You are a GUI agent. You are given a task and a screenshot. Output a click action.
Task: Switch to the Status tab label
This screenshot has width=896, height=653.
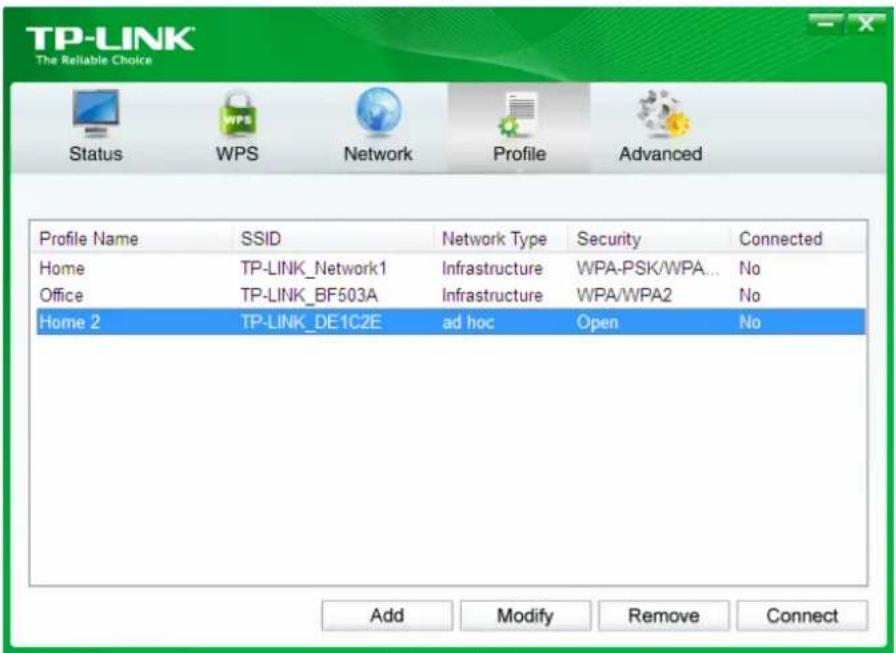tap(95, 154)
